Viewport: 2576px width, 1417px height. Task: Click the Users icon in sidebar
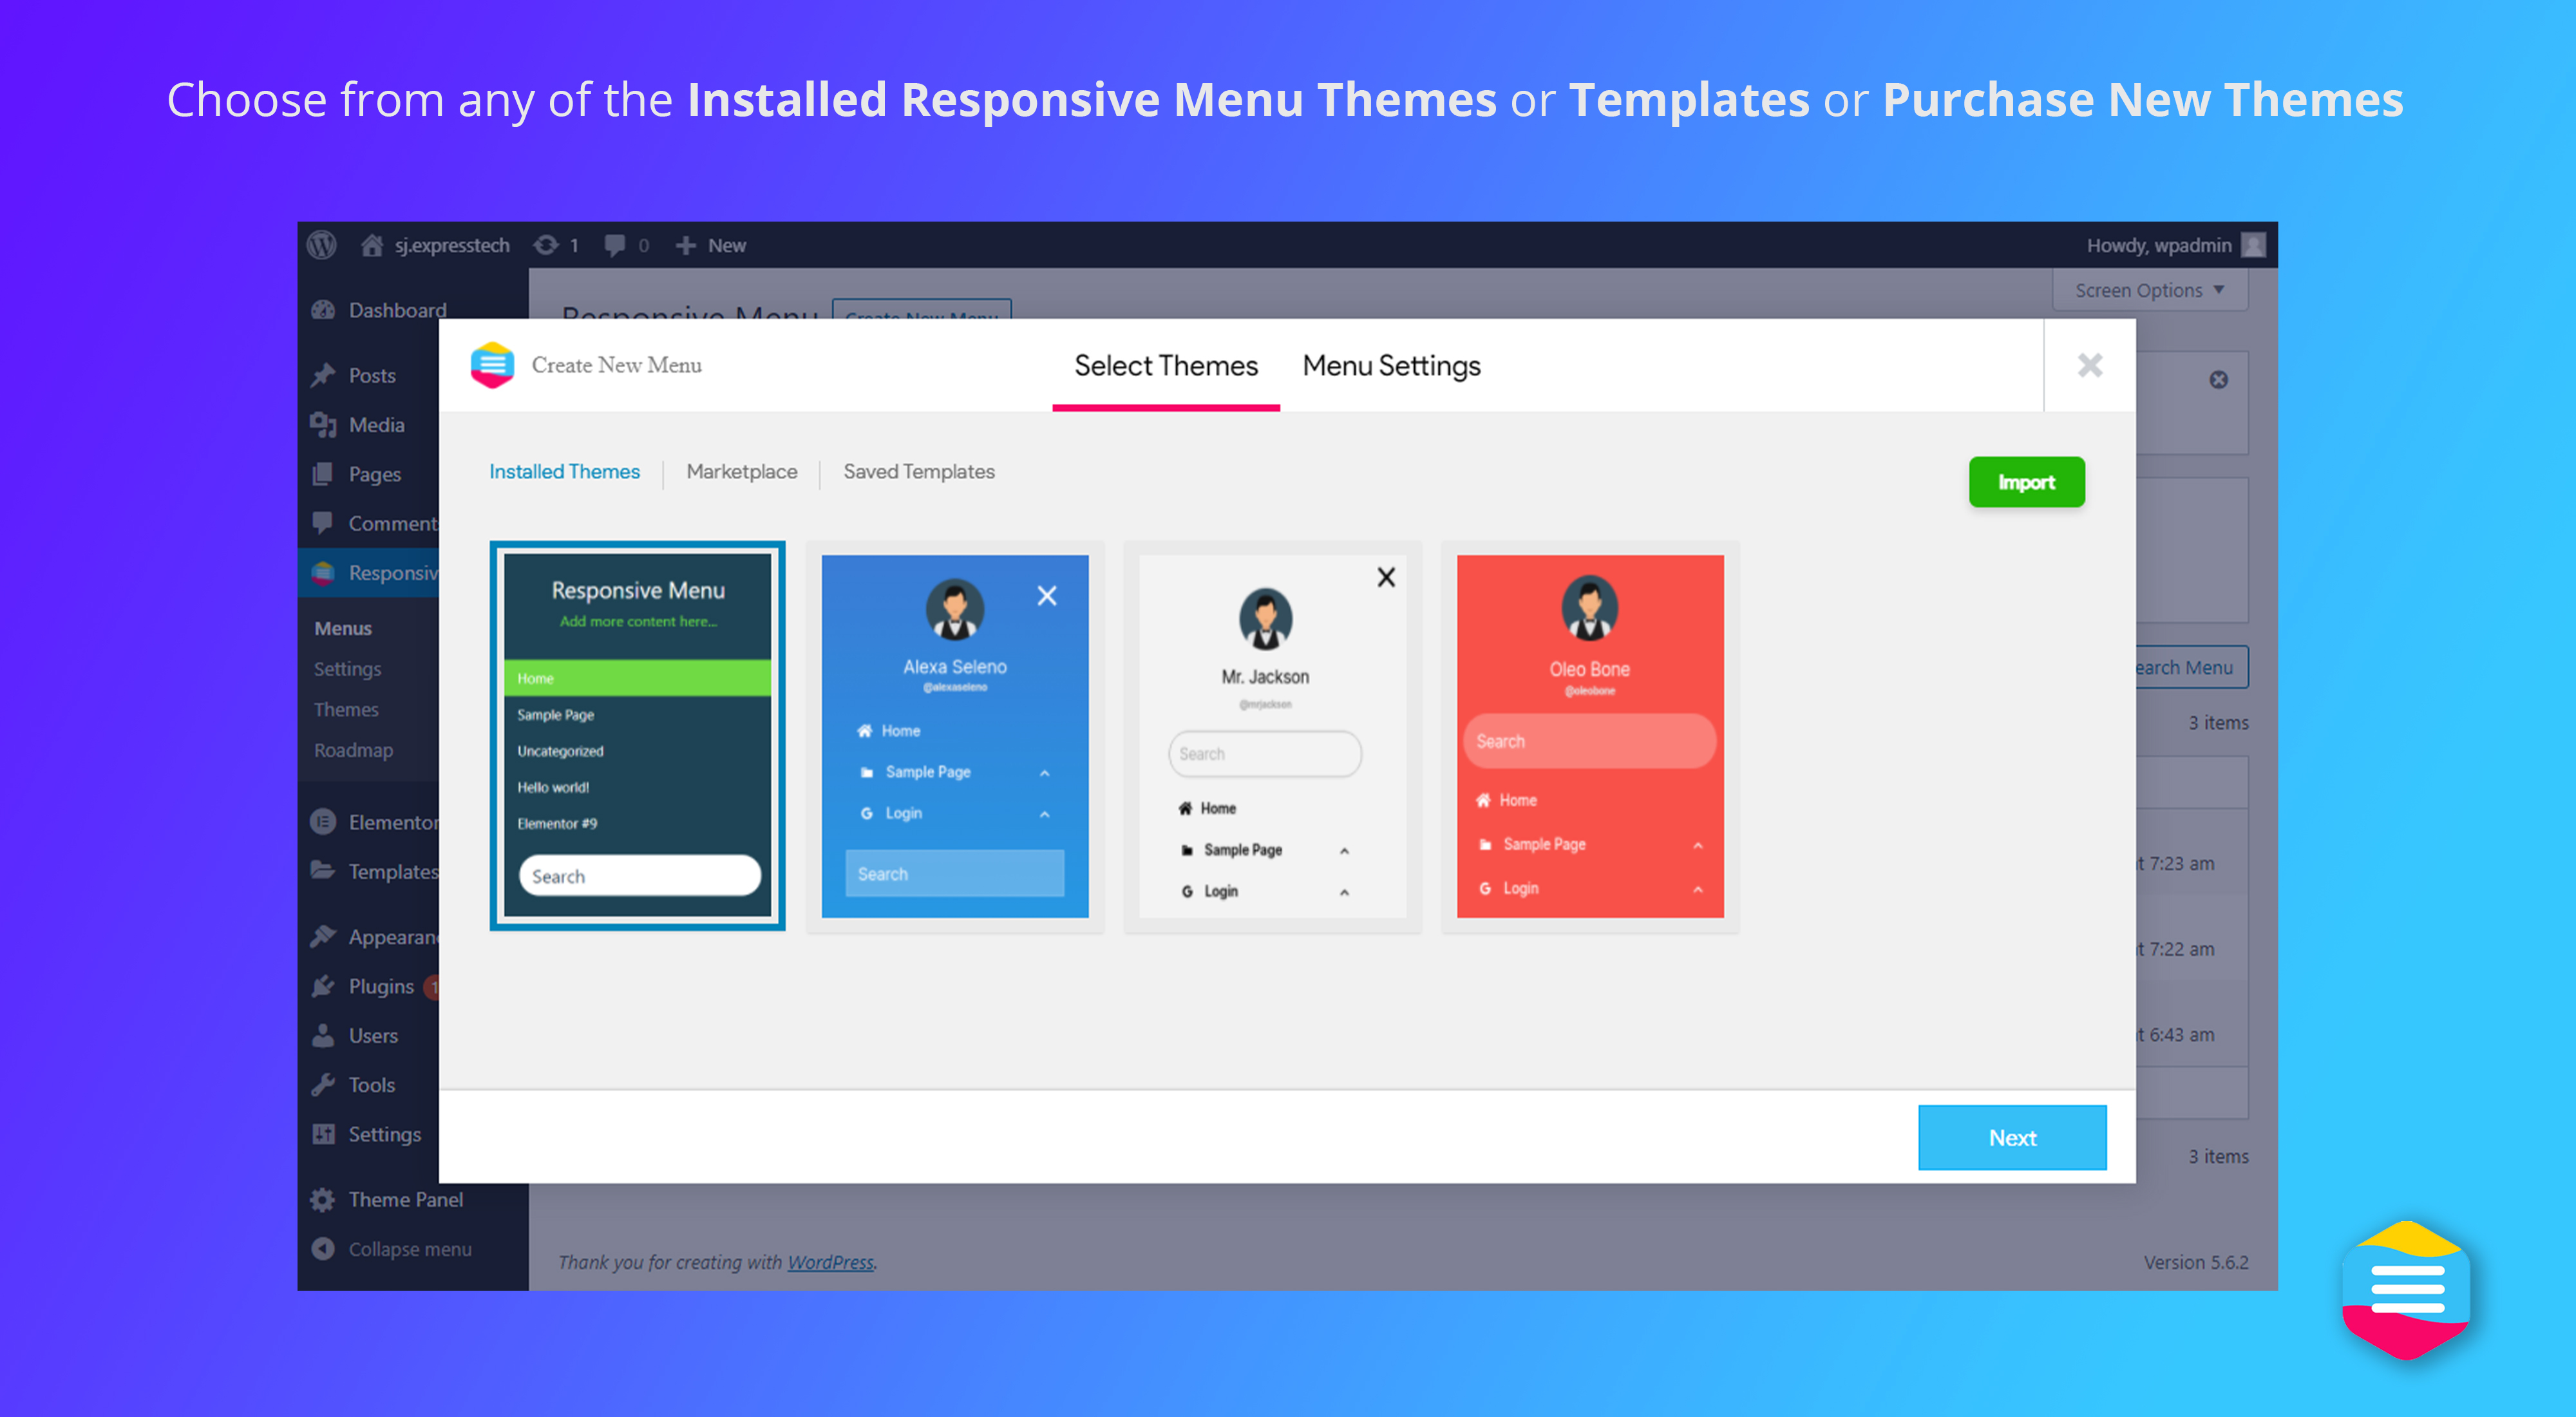coord(323,1036)
